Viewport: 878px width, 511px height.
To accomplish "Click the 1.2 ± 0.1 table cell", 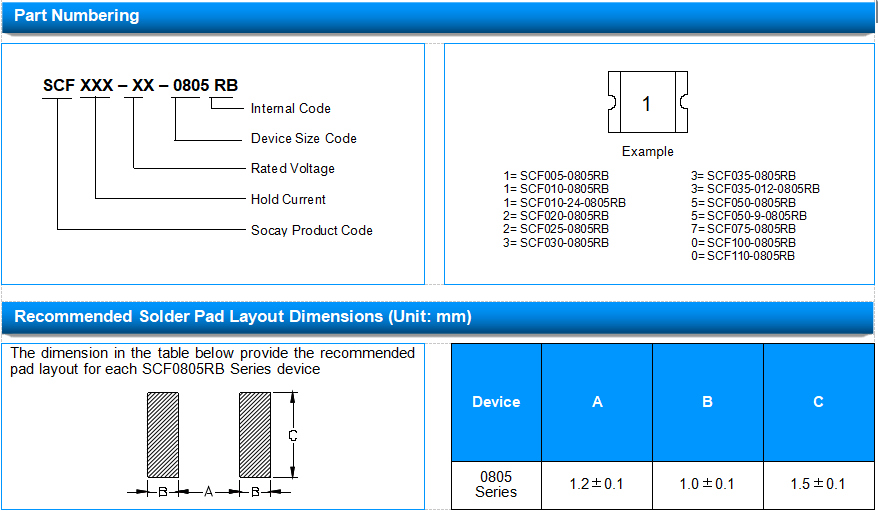I will 597,484.
